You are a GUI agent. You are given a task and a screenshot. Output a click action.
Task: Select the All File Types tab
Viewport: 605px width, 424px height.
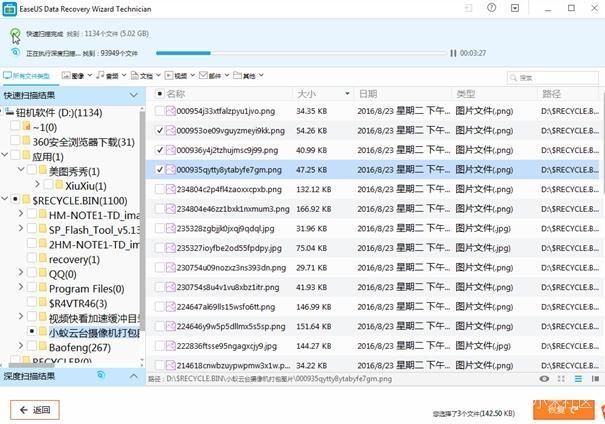point(27,76)
